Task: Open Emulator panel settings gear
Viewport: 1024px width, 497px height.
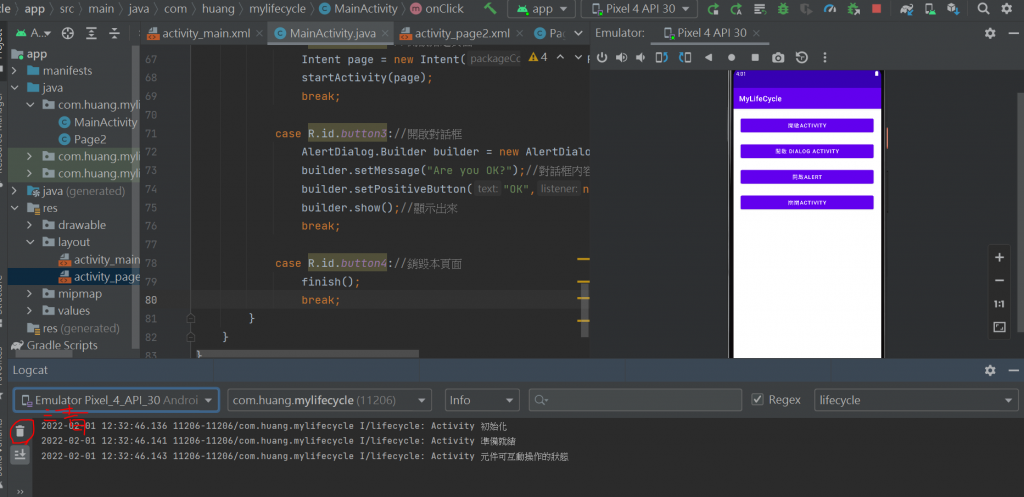Action: tap(990, 33)
